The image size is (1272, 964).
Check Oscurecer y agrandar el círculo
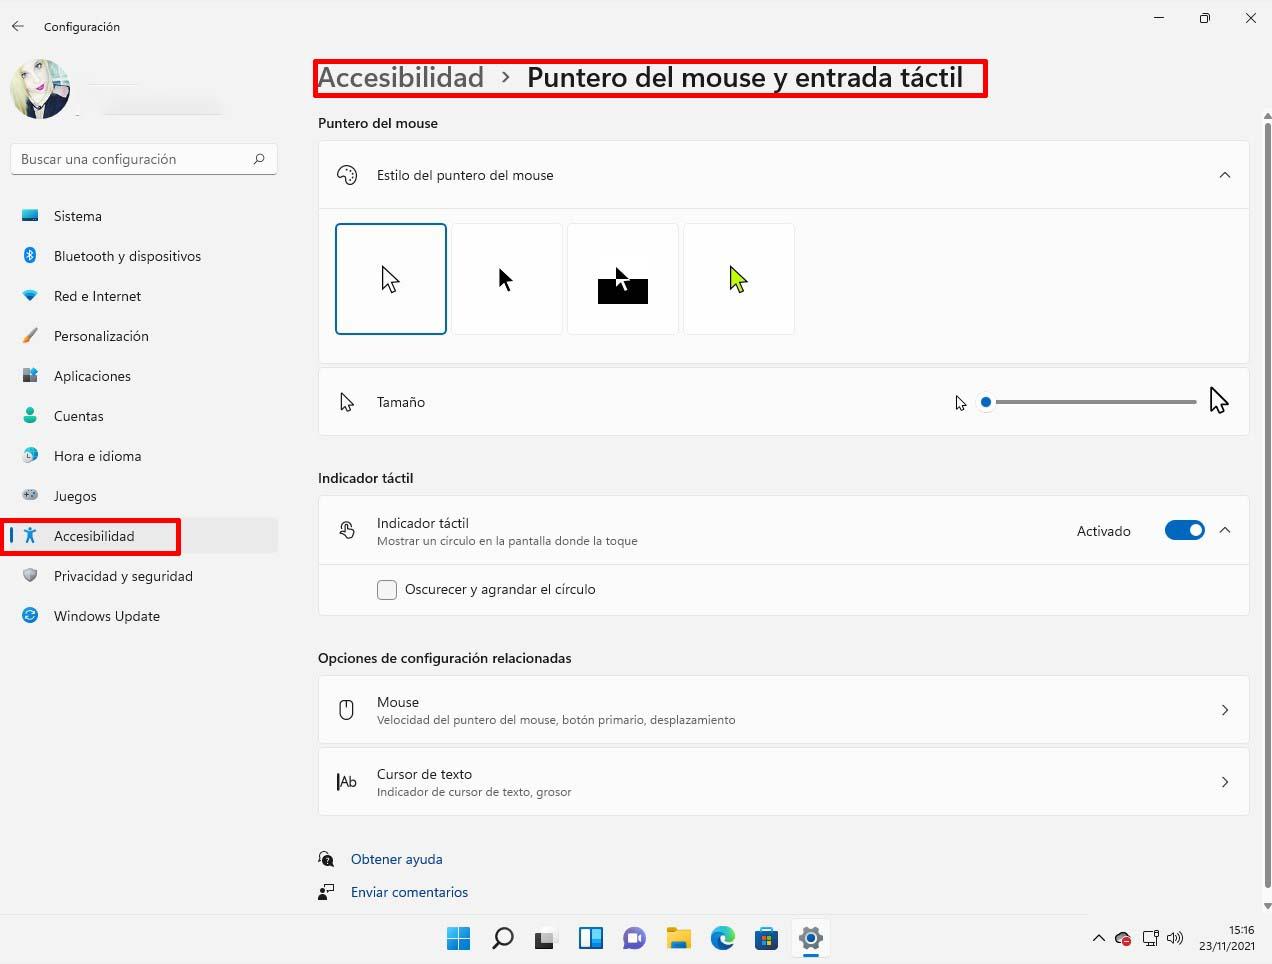click(387, 590)
